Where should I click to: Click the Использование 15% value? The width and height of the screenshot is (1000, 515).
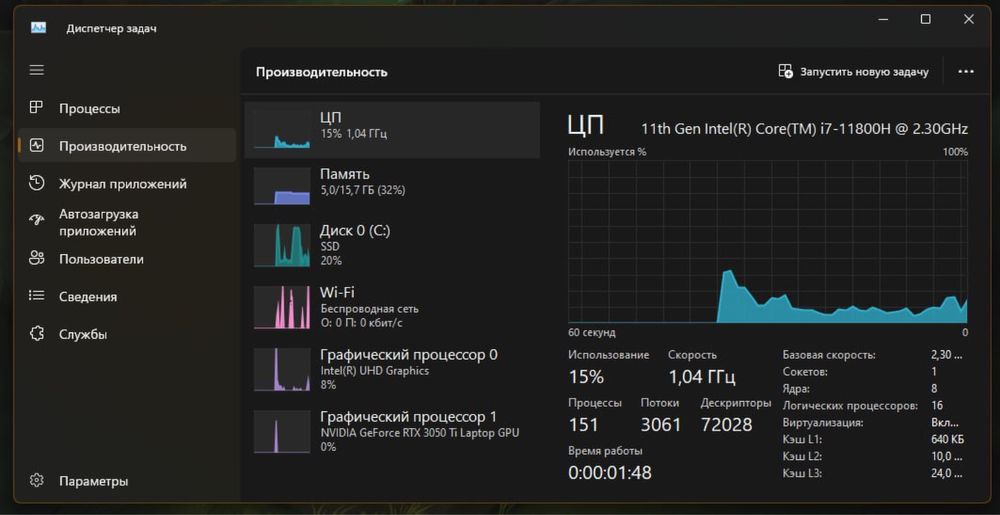click(586, 377)
